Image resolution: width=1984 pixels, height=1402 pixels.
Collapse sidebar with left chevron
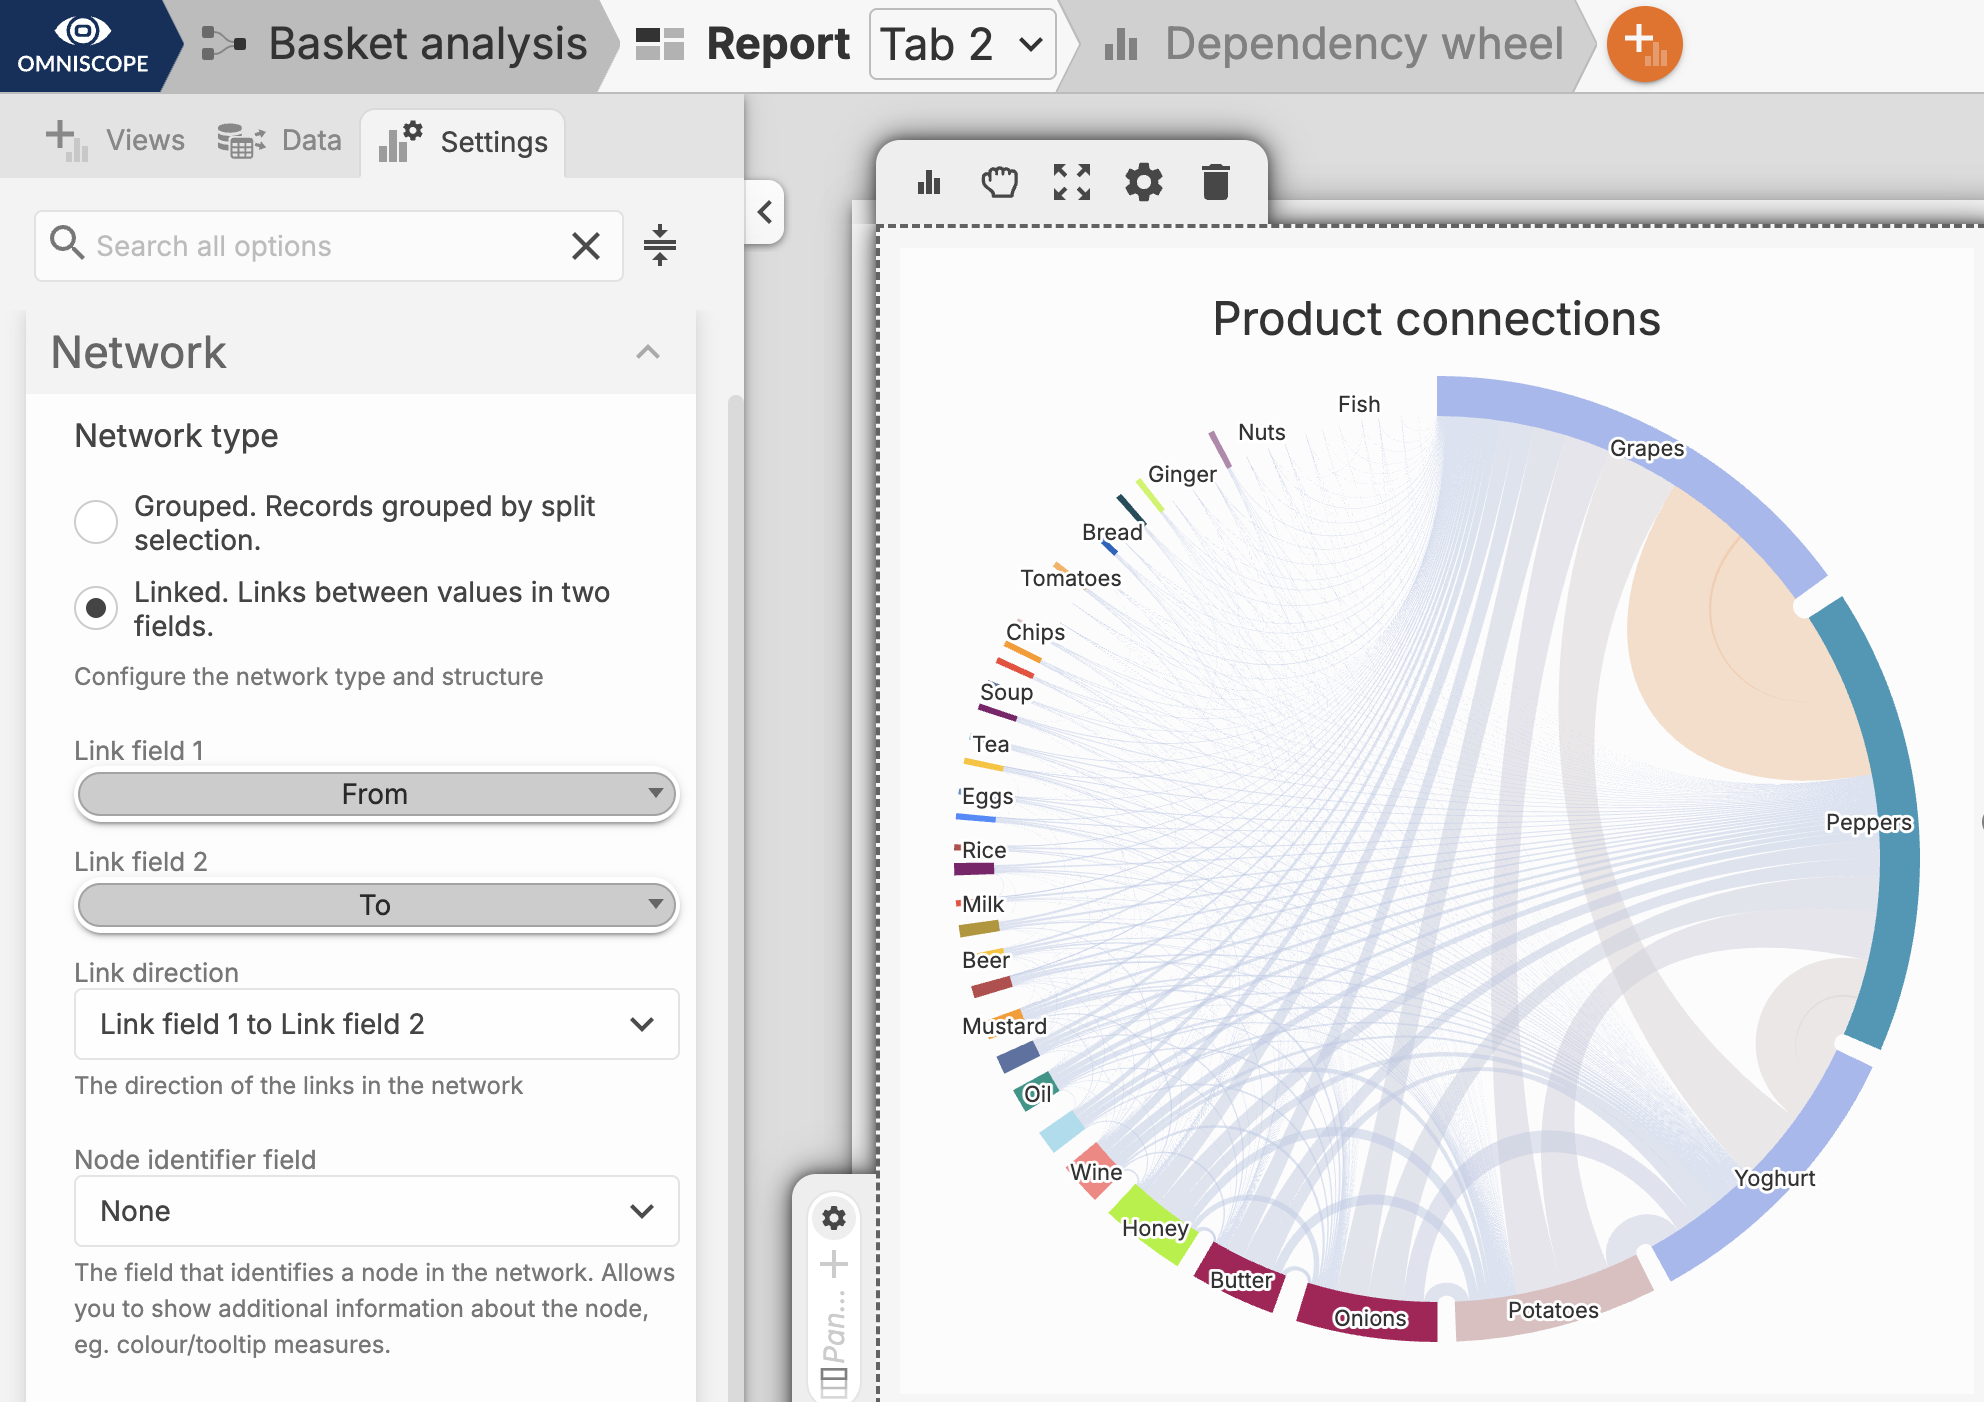765,212
